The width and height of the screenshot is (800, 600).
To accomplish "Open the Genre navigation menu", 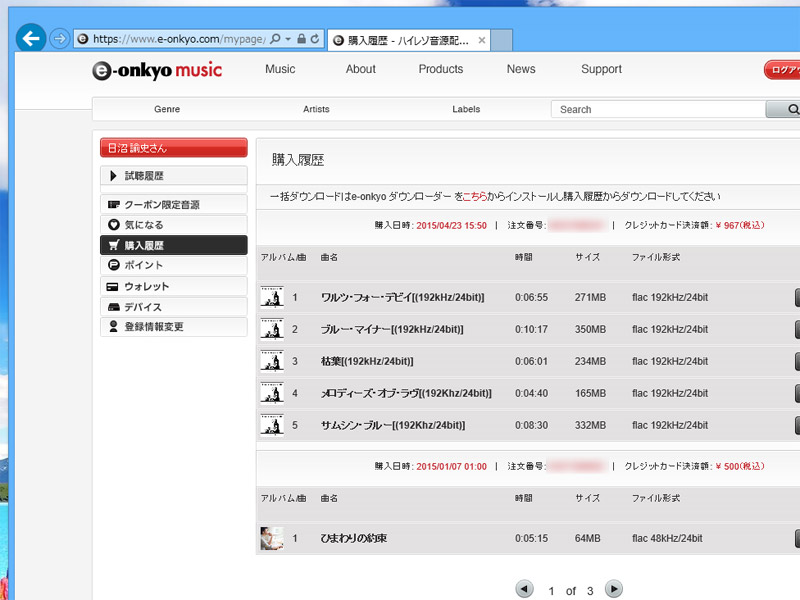I will pos(167,109).
